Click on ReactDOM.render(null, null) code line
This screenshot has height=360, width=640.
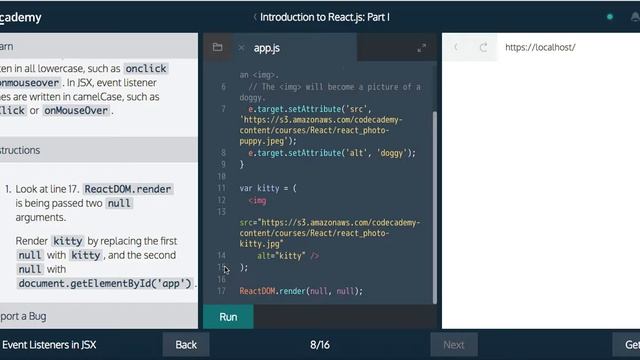coord(301,291)
